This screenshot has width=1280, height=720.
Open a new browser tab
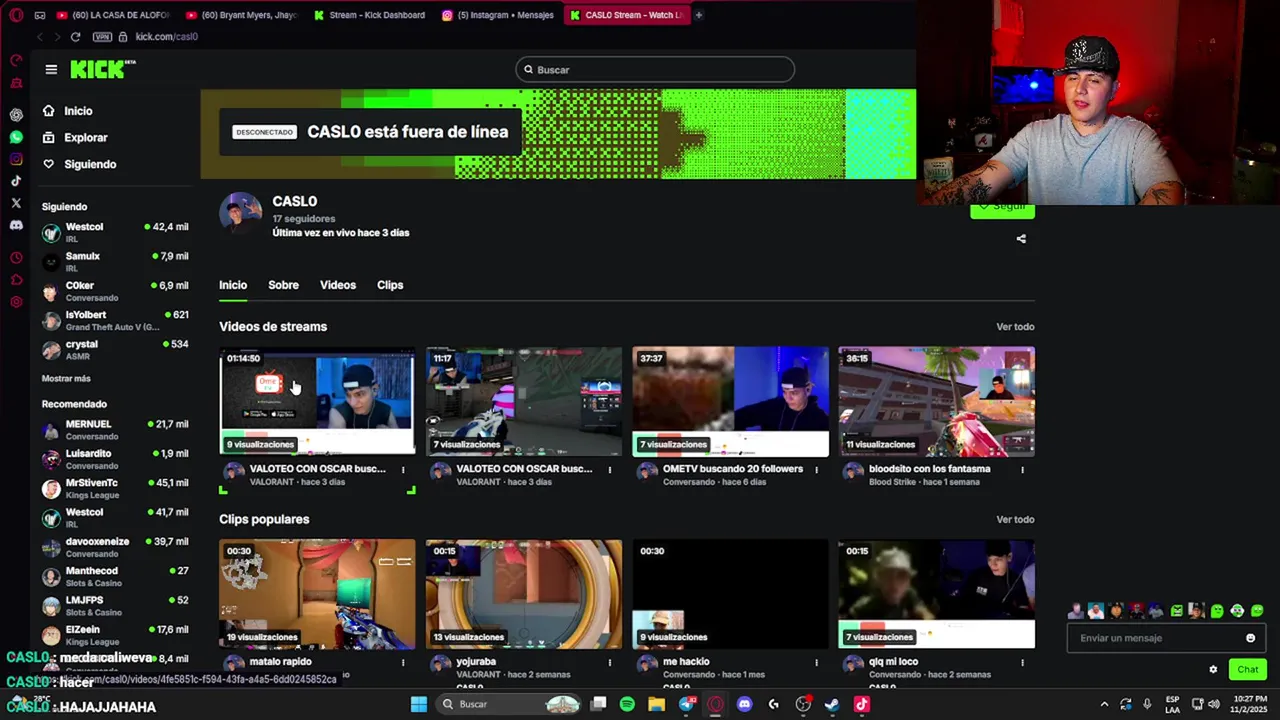[698, 15]
